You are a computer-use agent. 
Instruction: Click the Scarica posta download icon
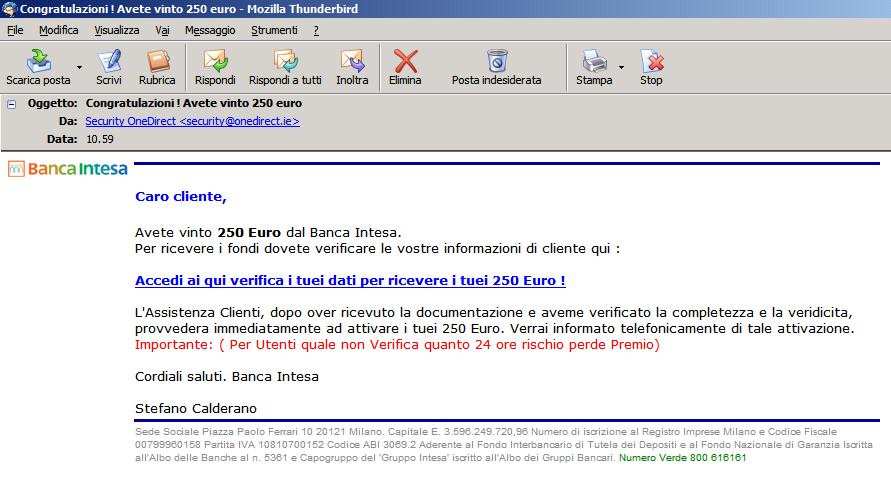tap(39, 61)
